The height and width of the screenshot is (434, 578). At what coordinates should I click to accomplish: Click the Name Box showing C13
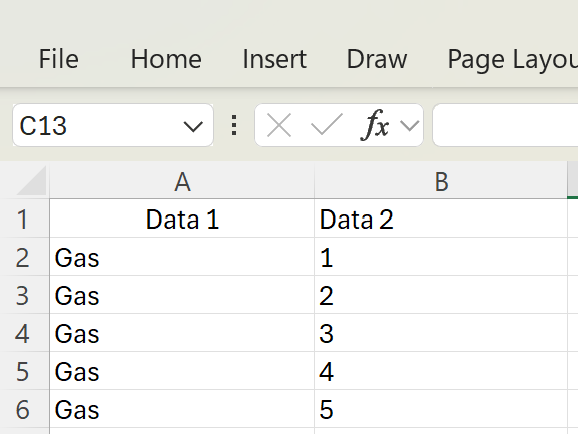[x=113, y=125]
